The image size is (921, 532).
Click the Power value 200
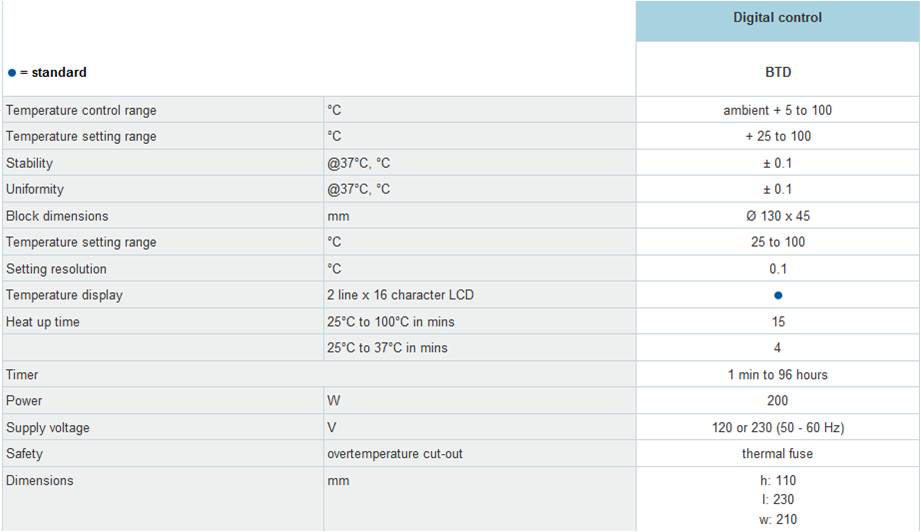777,401
